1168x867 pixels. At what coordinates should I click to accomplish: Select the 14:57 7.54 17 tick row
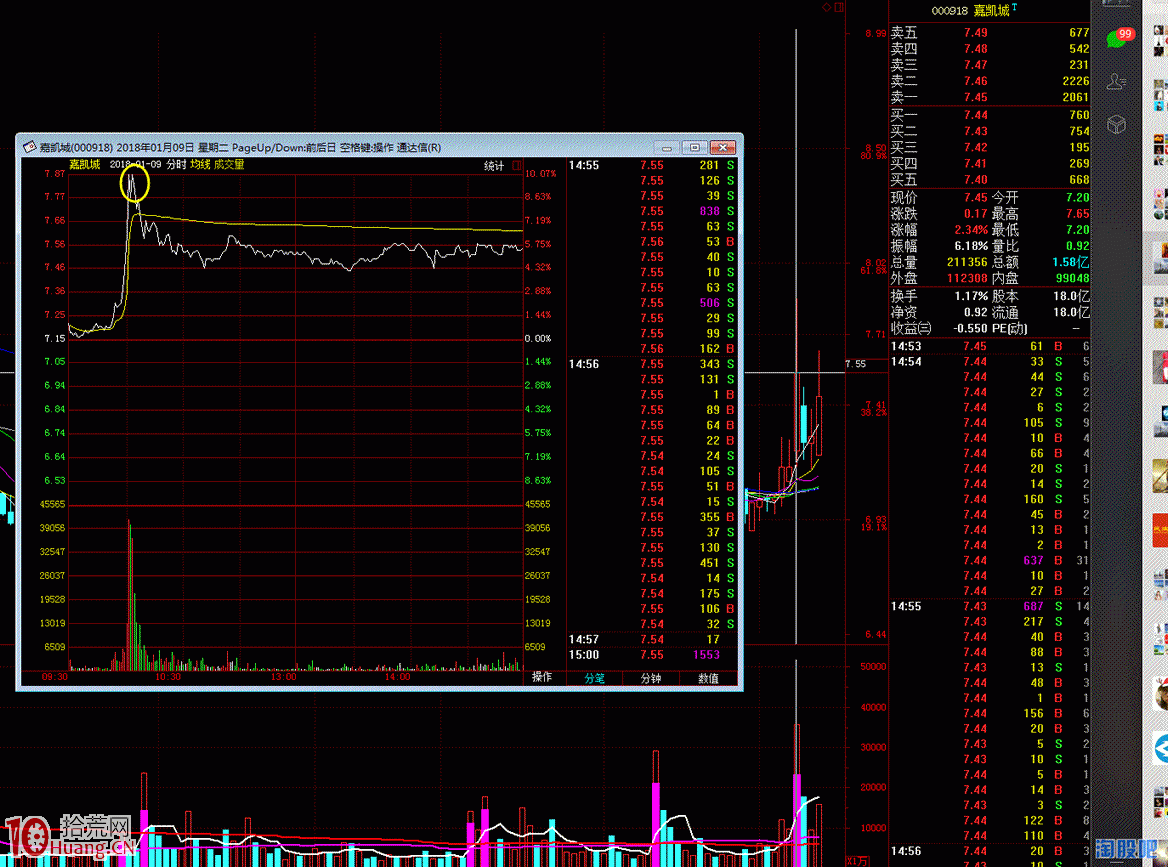point(652,639)
